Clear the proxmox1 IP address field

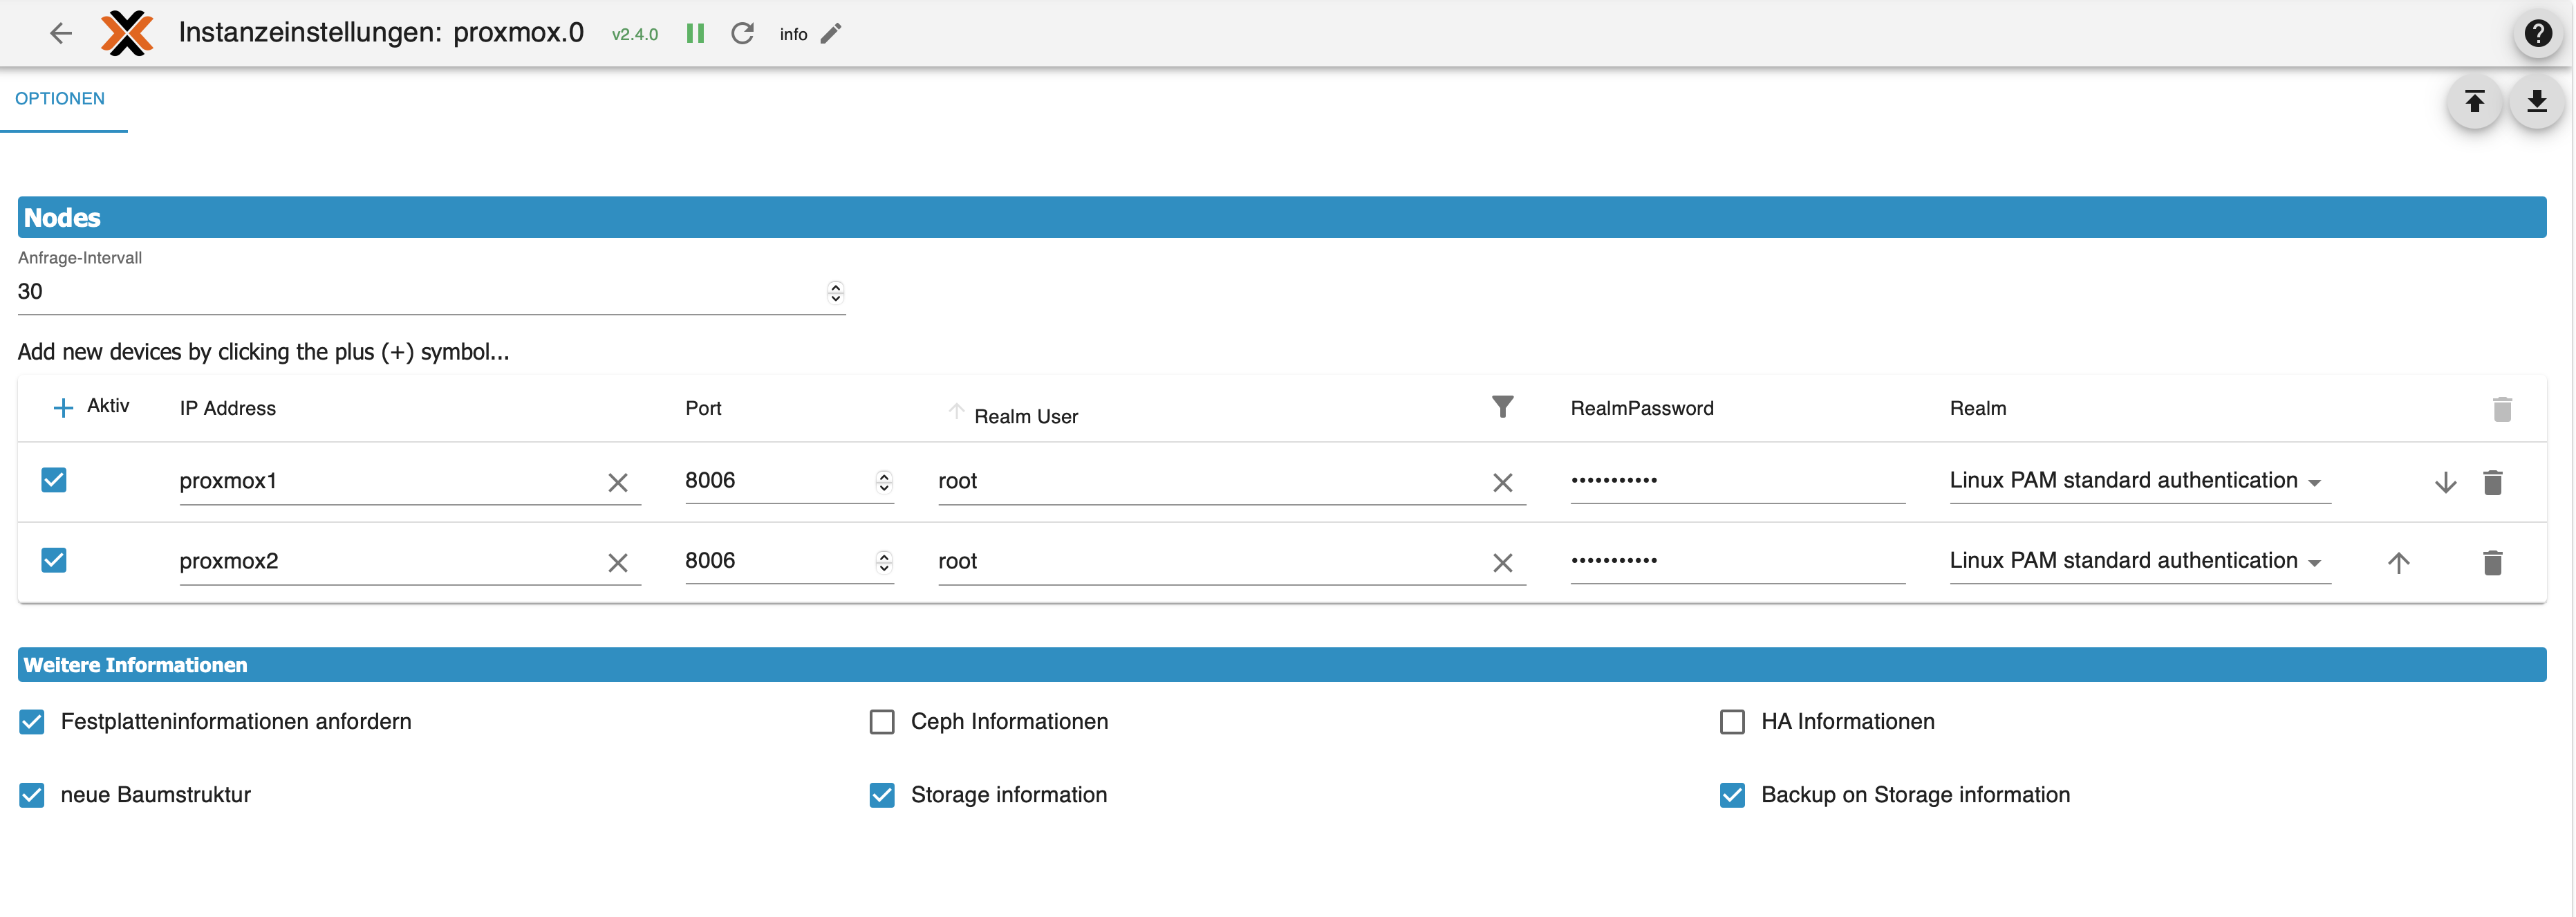point(618,483)
